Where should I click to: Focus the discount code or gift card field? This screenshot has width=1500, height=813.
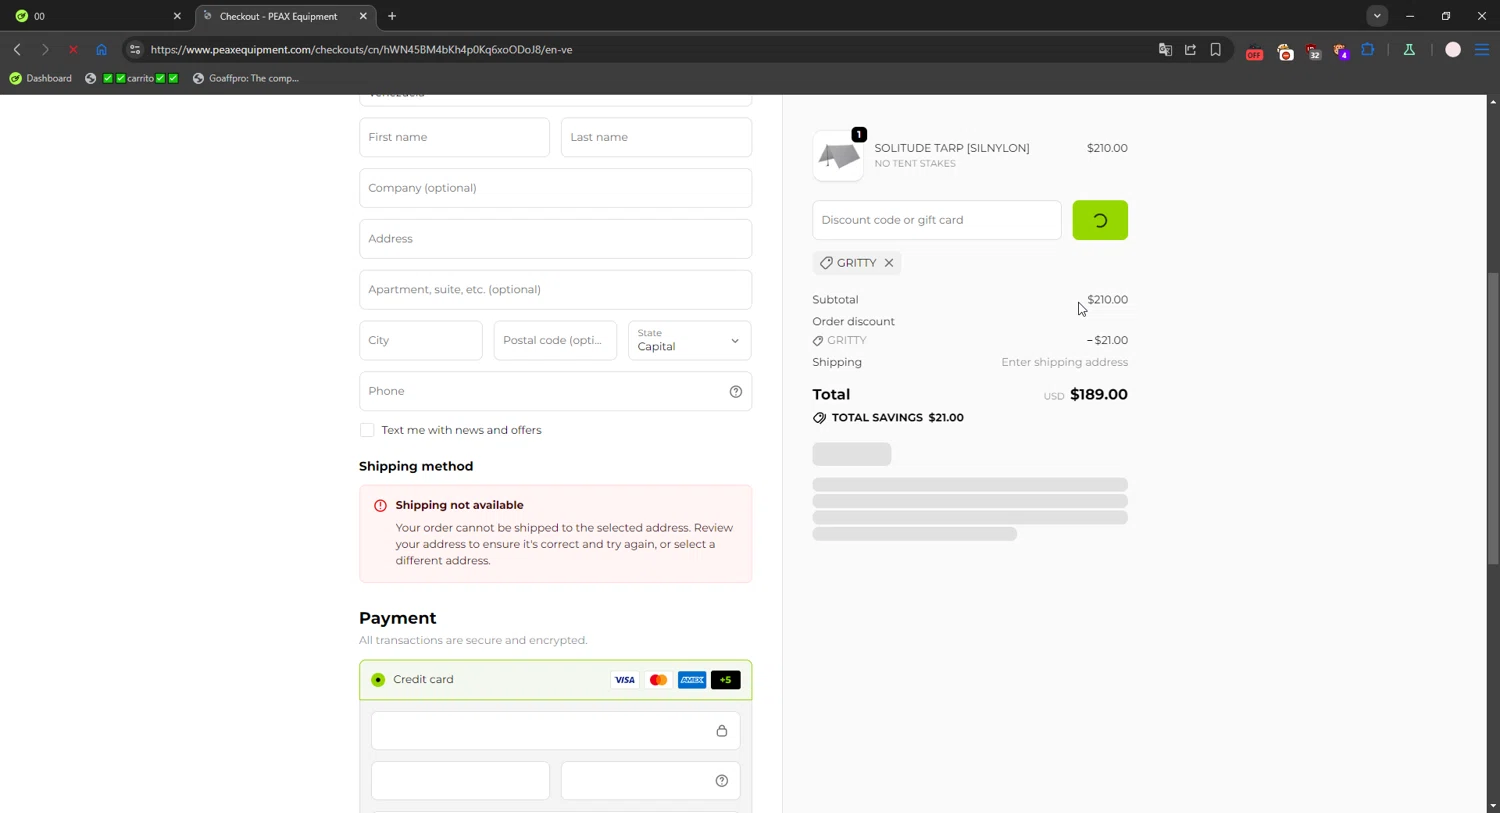pos(937,220)
